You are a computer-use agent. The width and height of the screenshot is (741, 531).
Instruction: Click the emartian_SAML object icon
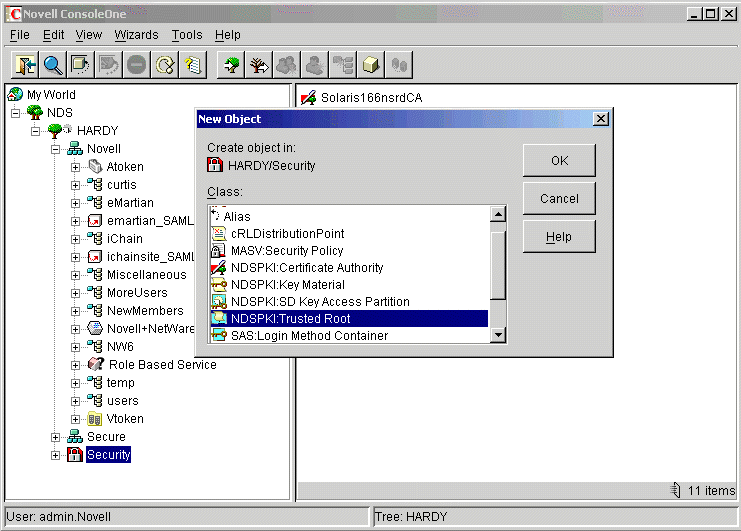tap(95, 221)
